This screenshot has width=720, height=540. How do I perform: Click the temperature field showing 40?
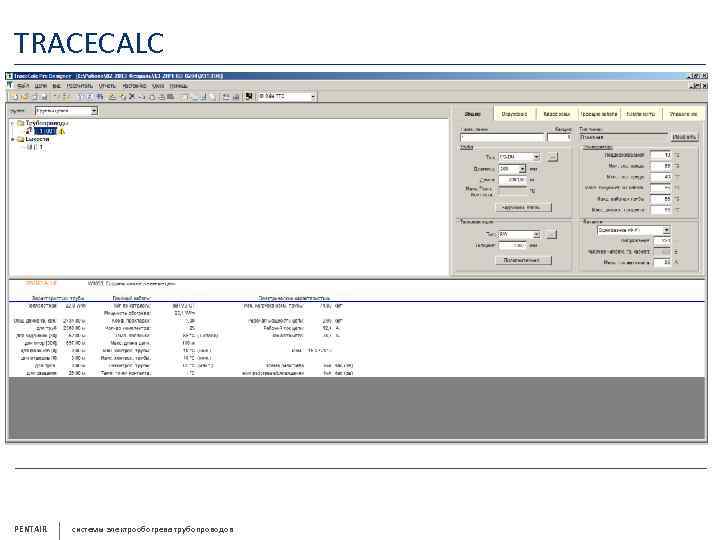[x=661, y=177]
